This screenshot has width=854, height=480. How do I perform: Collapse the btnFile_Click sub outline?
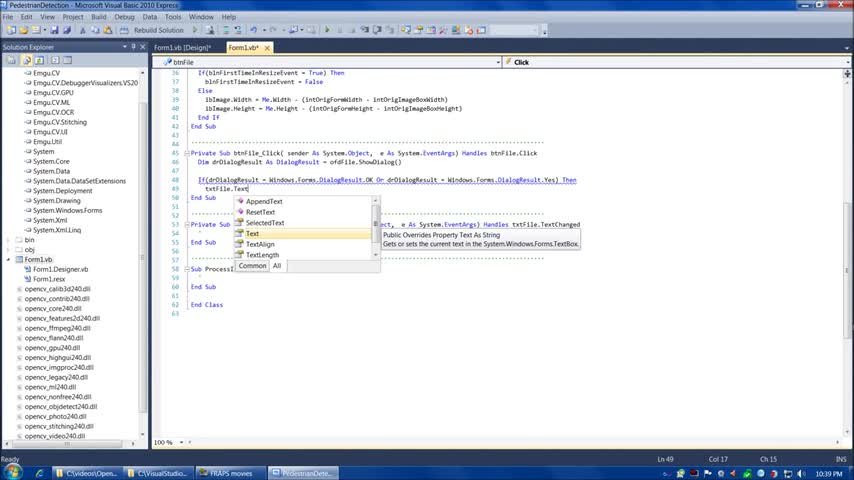pos(186,154)
